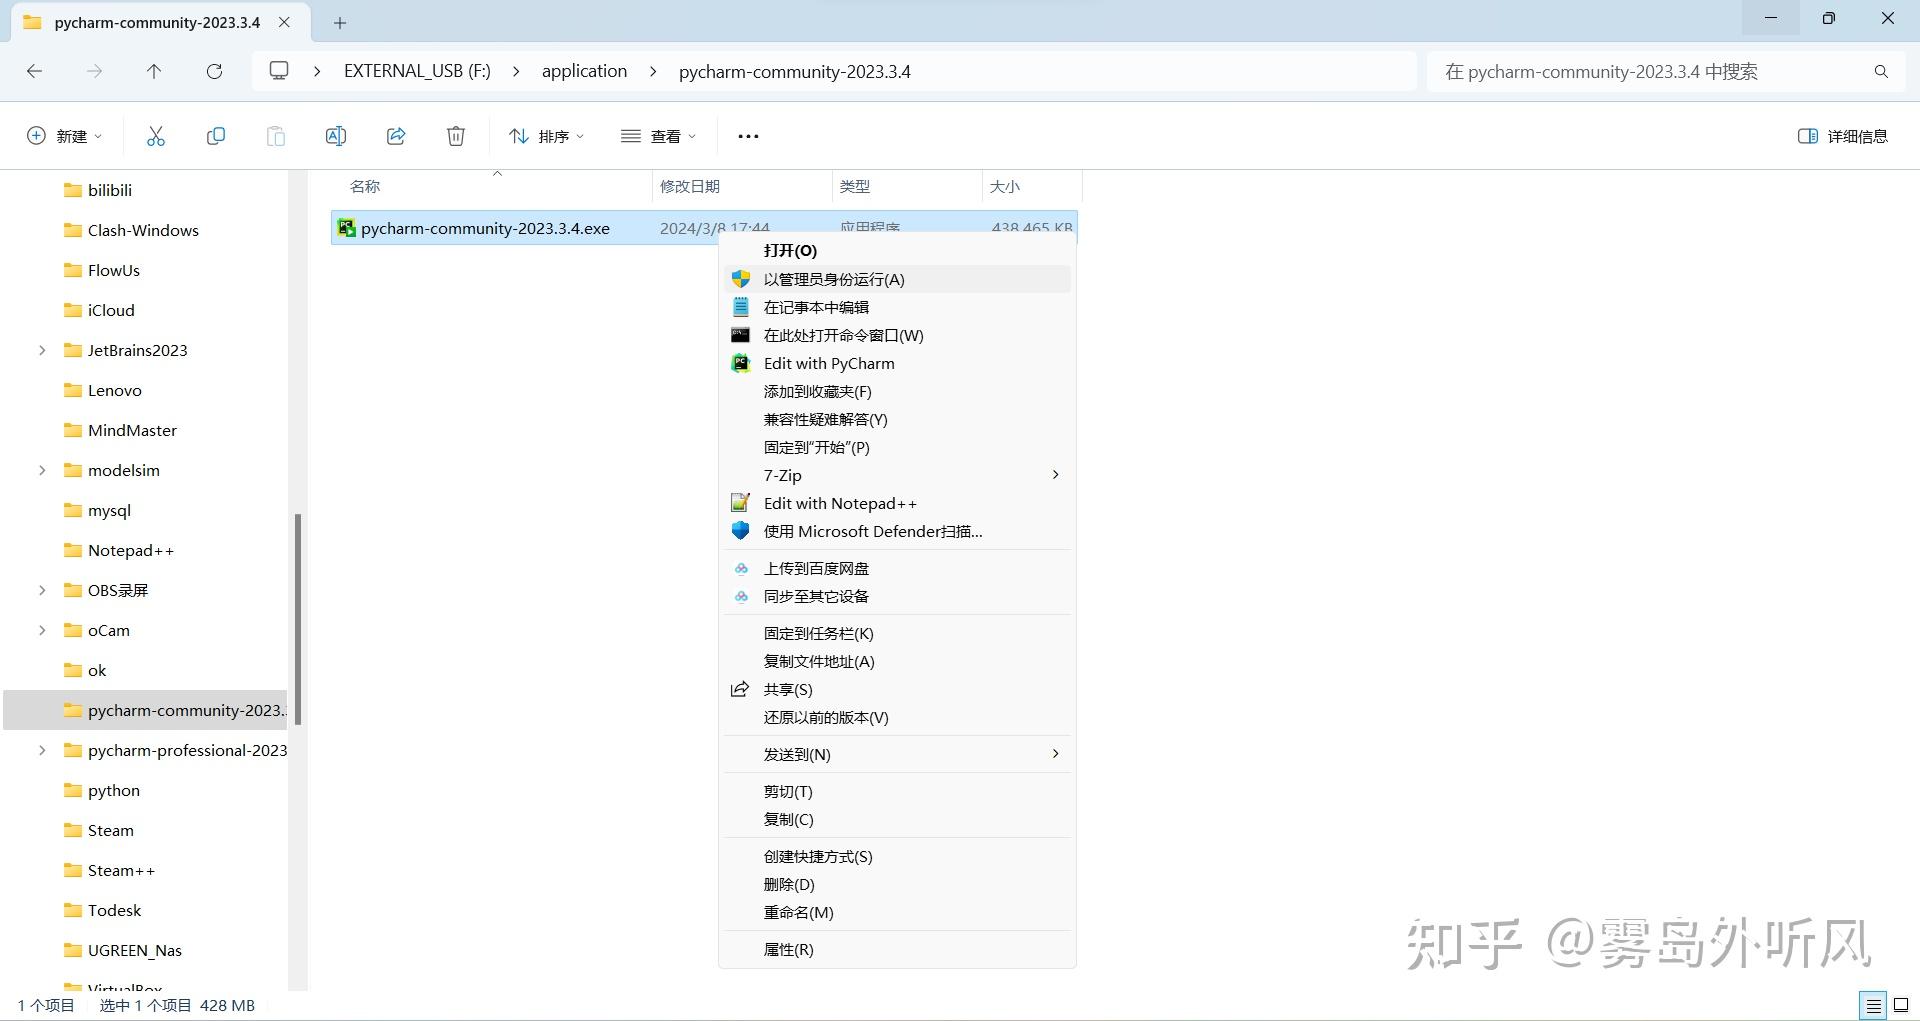
Task: Open a new tab with the plus button
Action: pos(341,22)
